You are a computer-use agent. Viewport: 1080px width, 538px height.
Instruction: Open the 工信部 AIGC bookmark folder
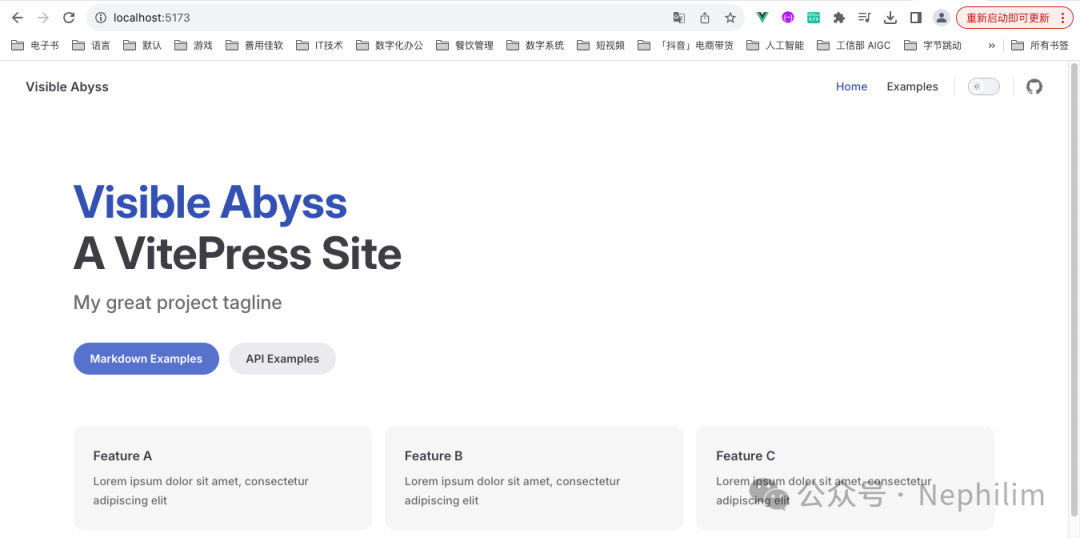click(x=853, y=45)
